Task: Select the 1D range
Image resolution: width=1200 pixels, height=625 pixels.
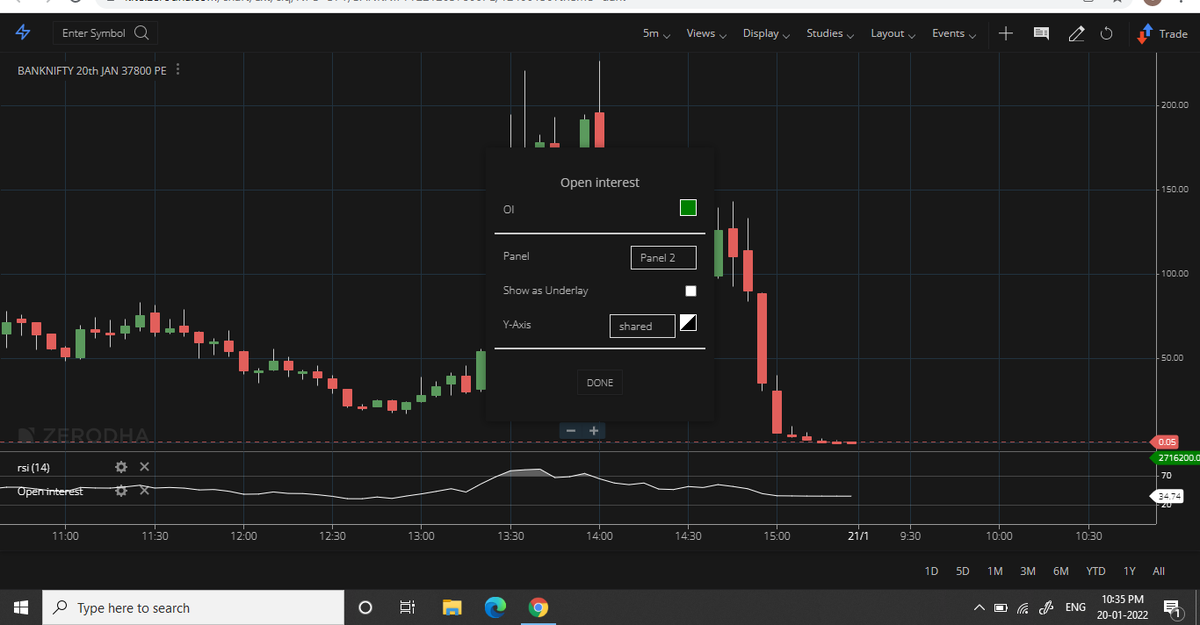Action: click(x=931, y=571)
